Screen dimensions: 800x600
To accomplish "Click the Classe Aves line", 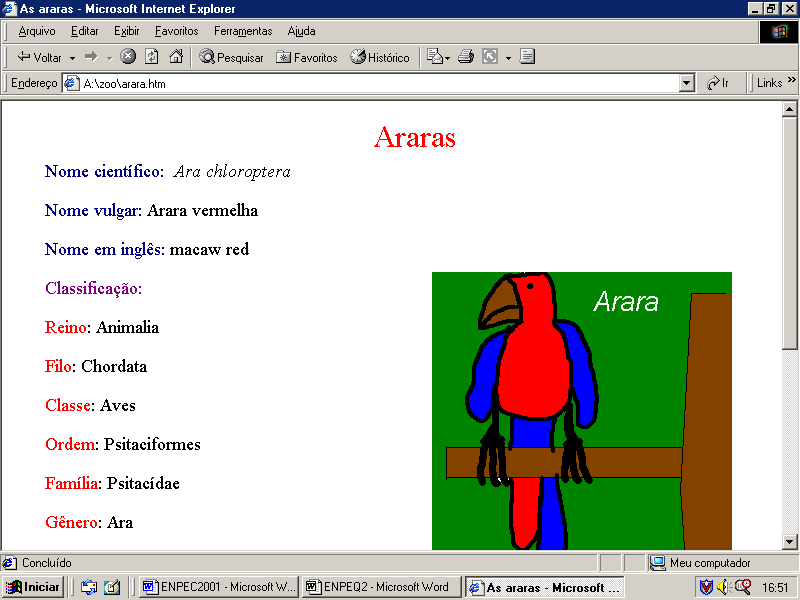I will tap(90, 406).
